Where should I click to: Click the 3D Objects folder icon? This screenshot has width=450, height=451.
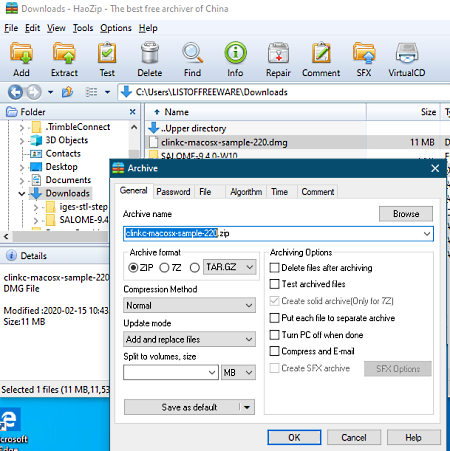click(x=36, y=140)
